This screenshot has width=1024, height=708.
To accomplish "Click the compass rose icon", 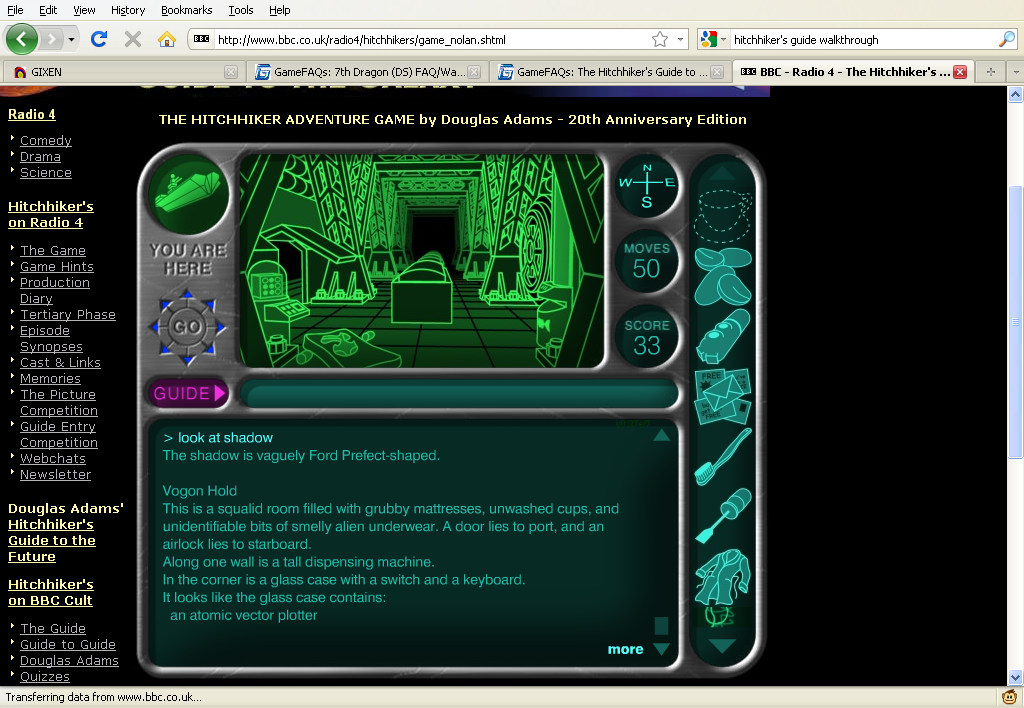I will 646,183.
